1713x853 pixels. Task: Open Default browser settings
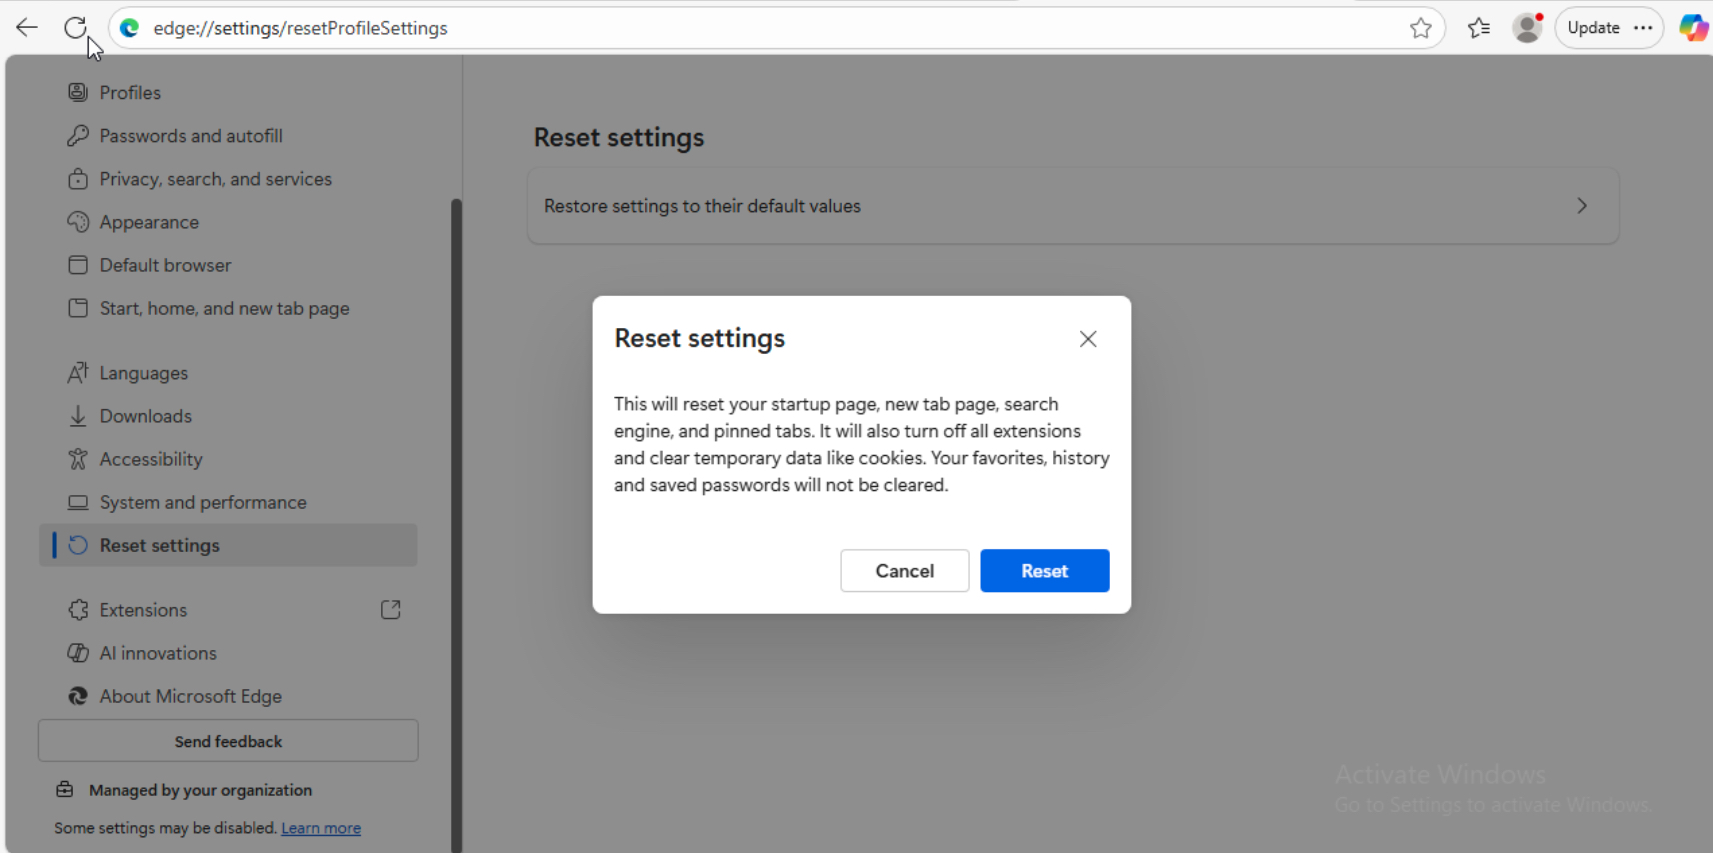(228, 265)
